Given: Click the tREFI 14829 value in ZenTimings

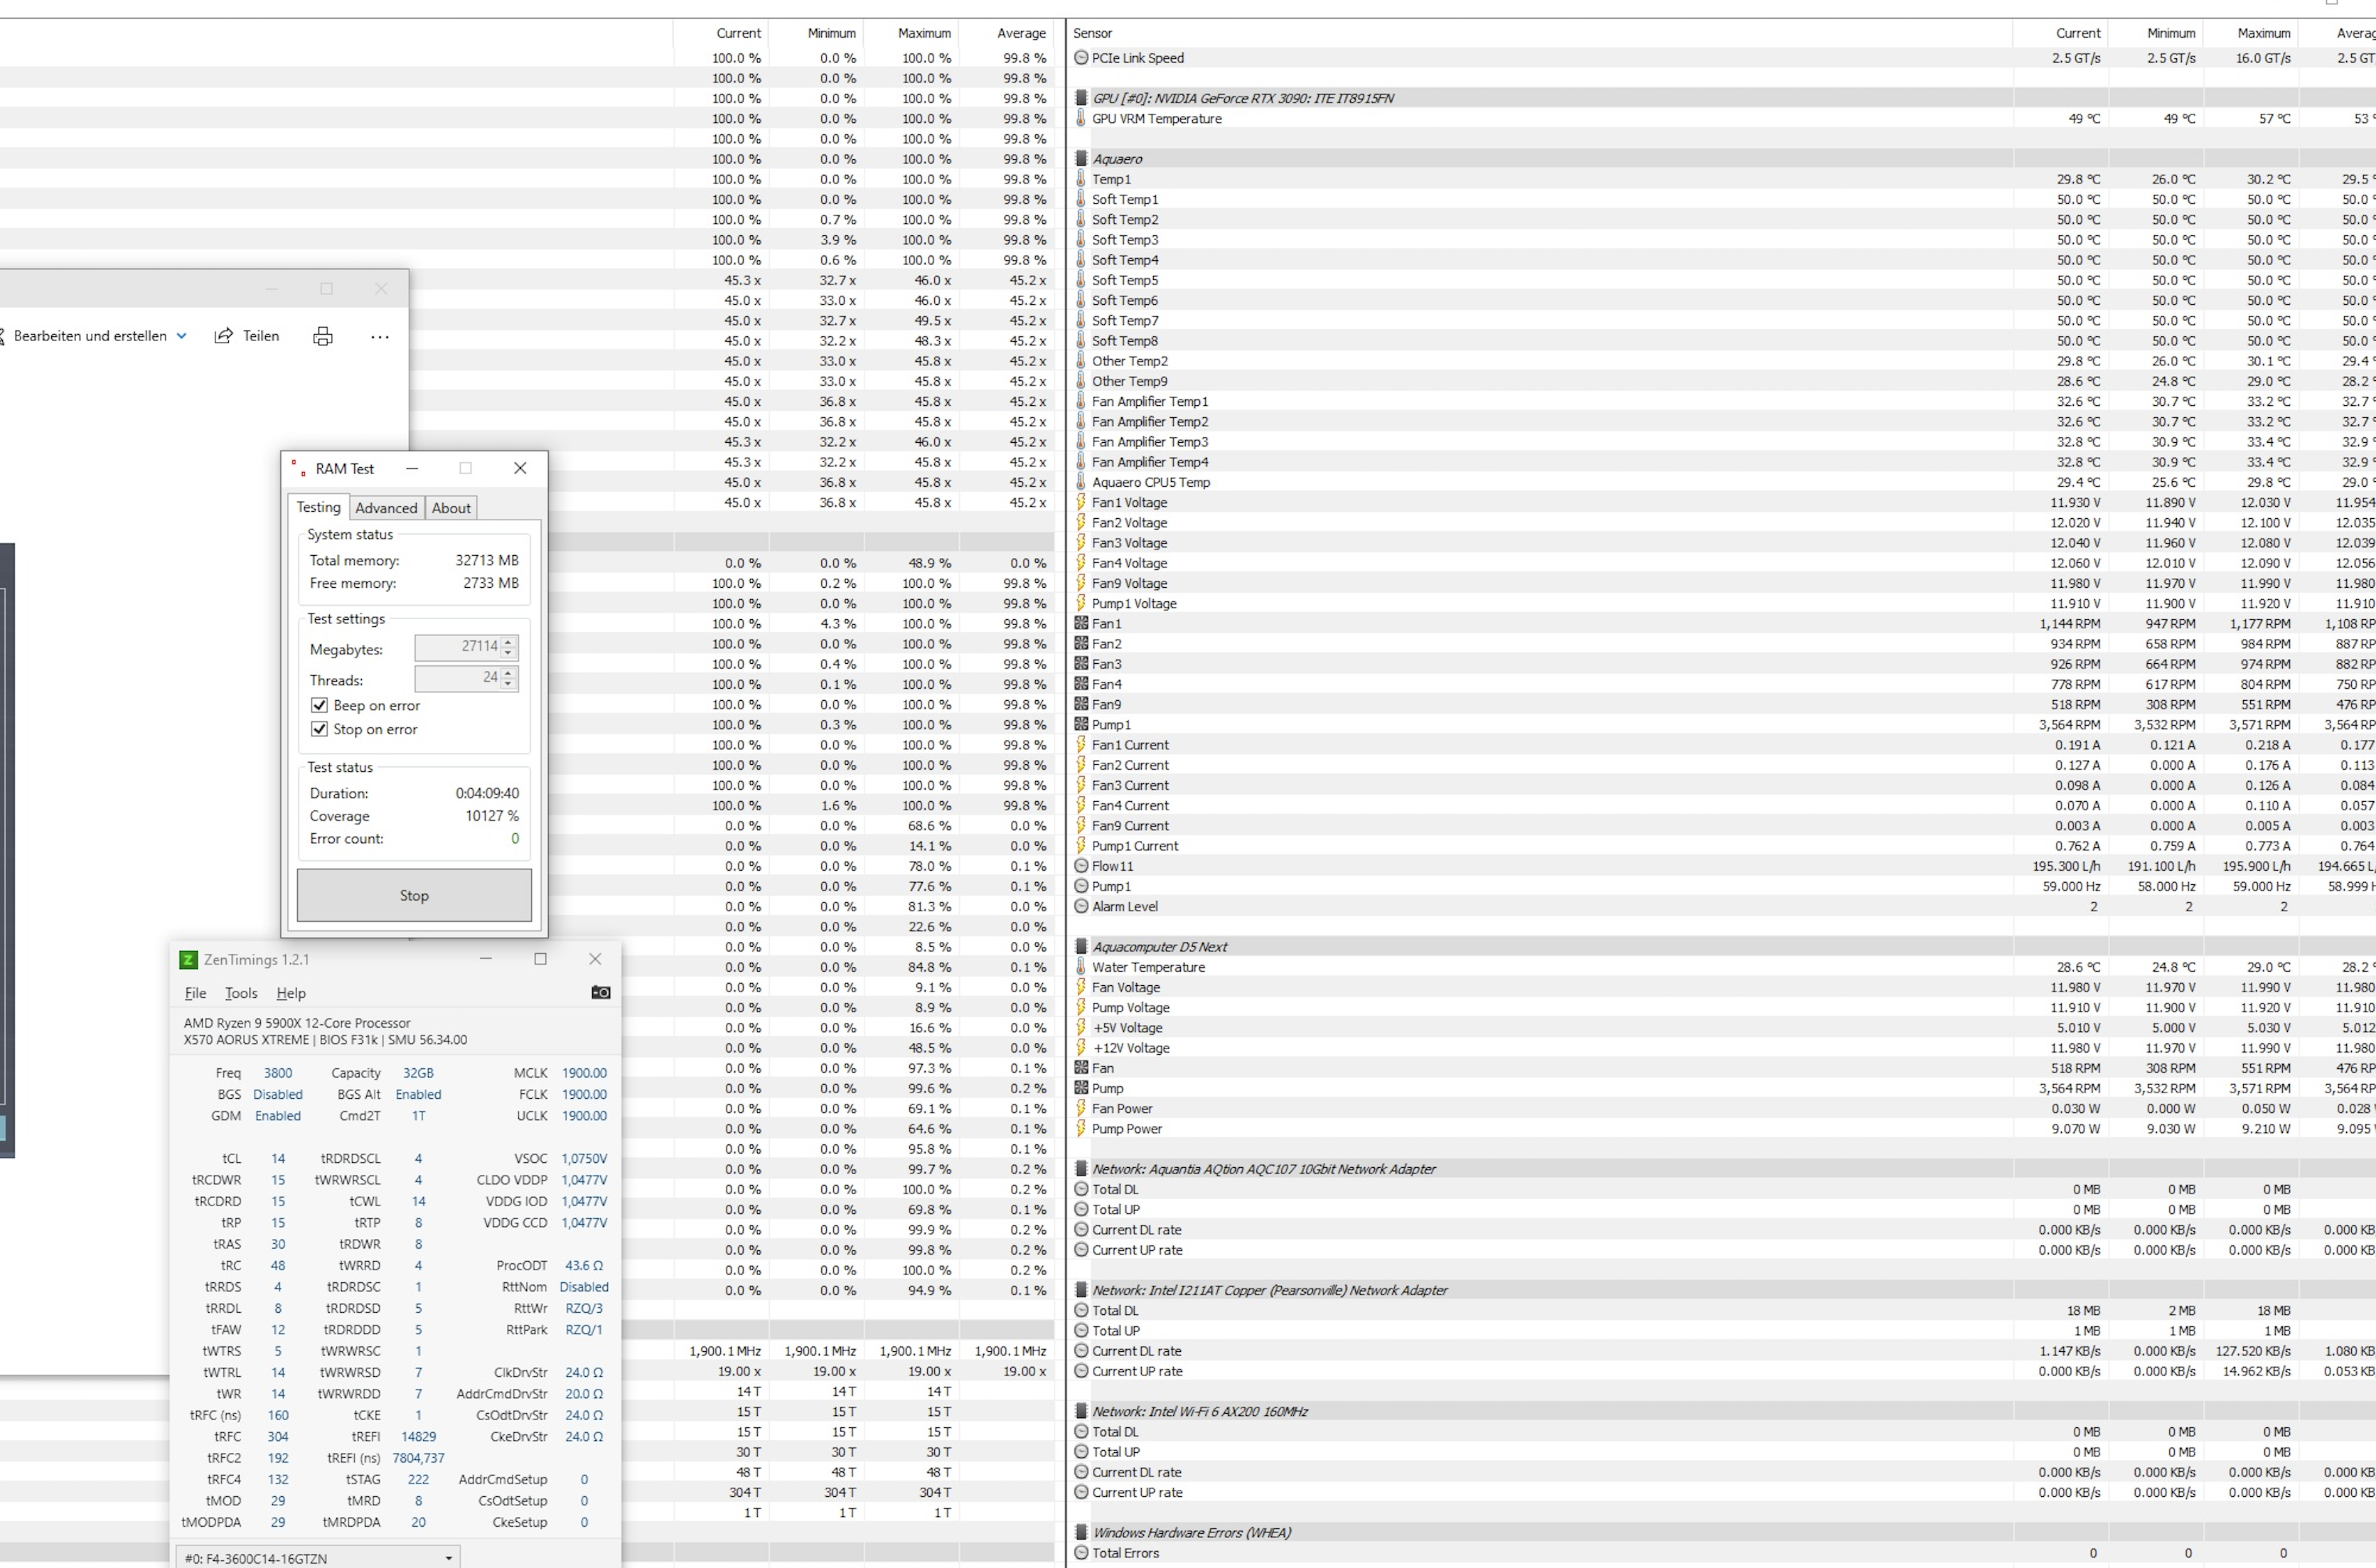Looking at the screenshot, I should [x=418, y=1437].
